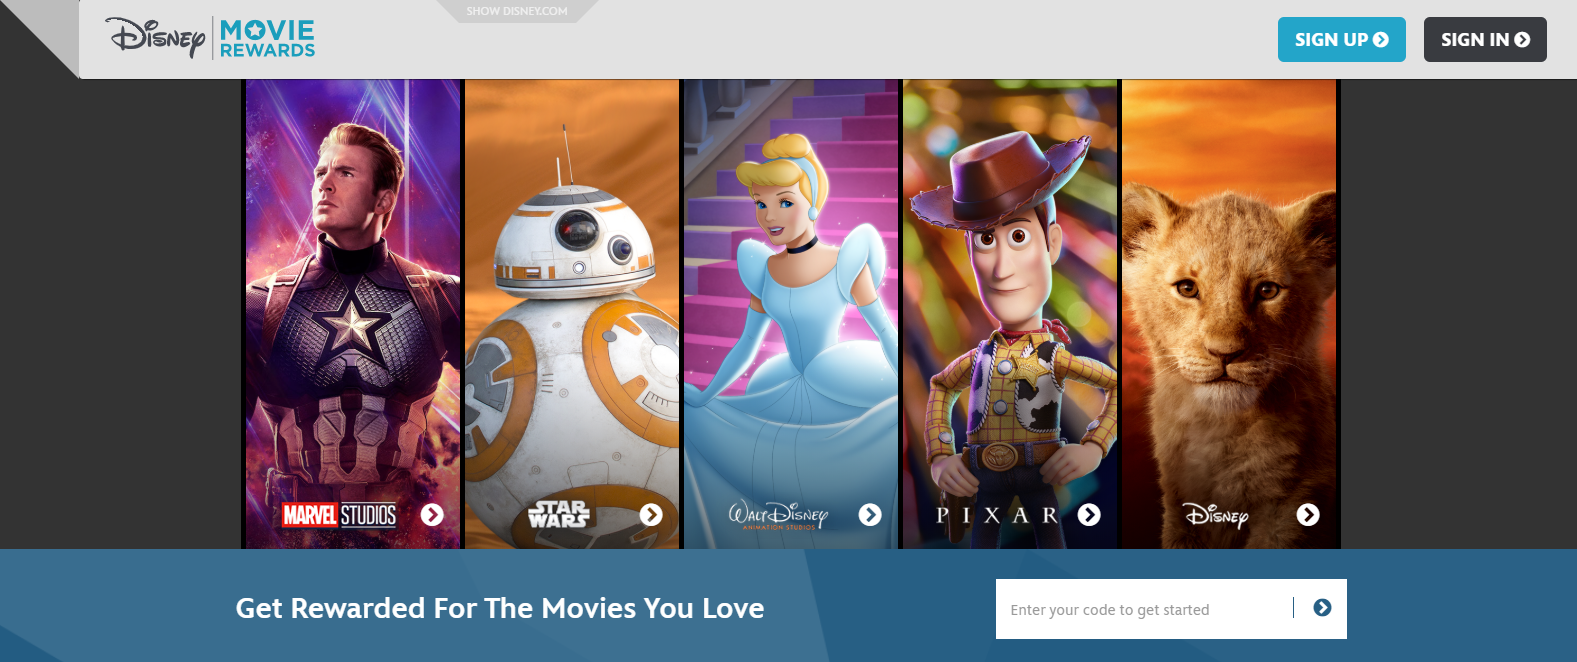Viewport: 1577px width, 662px height.
Task: Click the Marvel Studios logo
Action: (339, 515)
